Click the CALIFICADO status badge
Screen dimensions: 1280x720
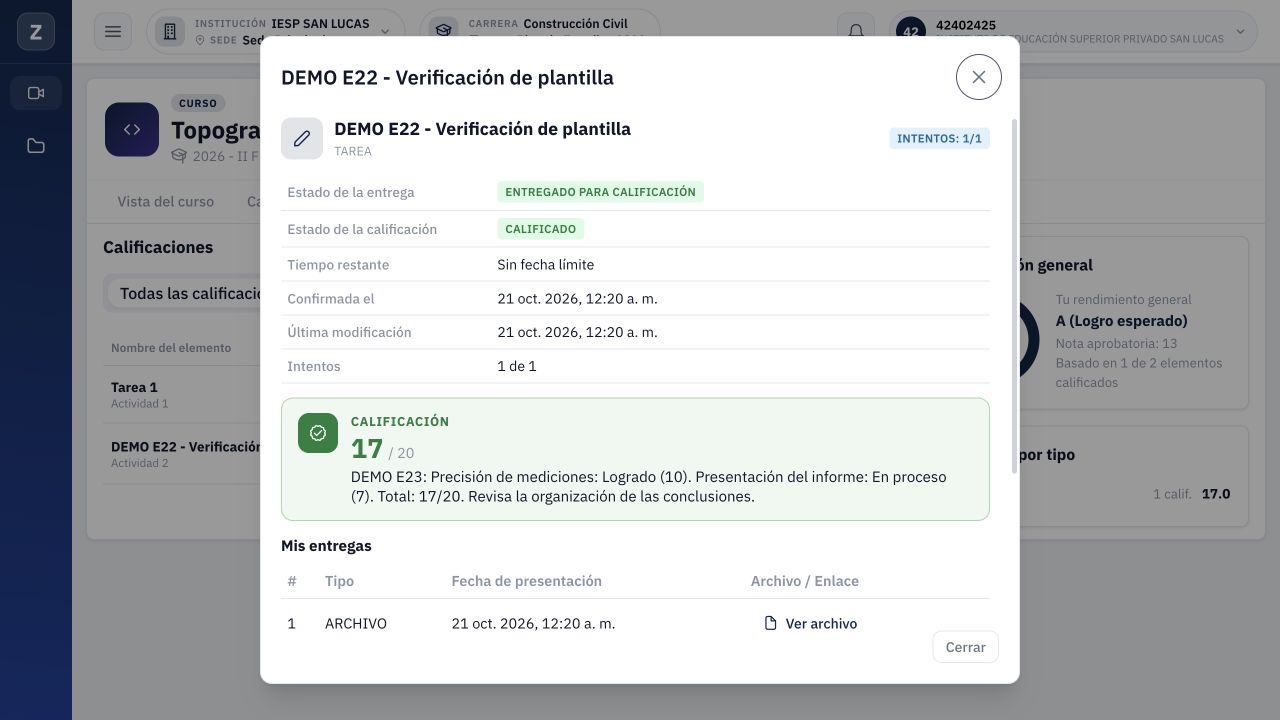540,229
